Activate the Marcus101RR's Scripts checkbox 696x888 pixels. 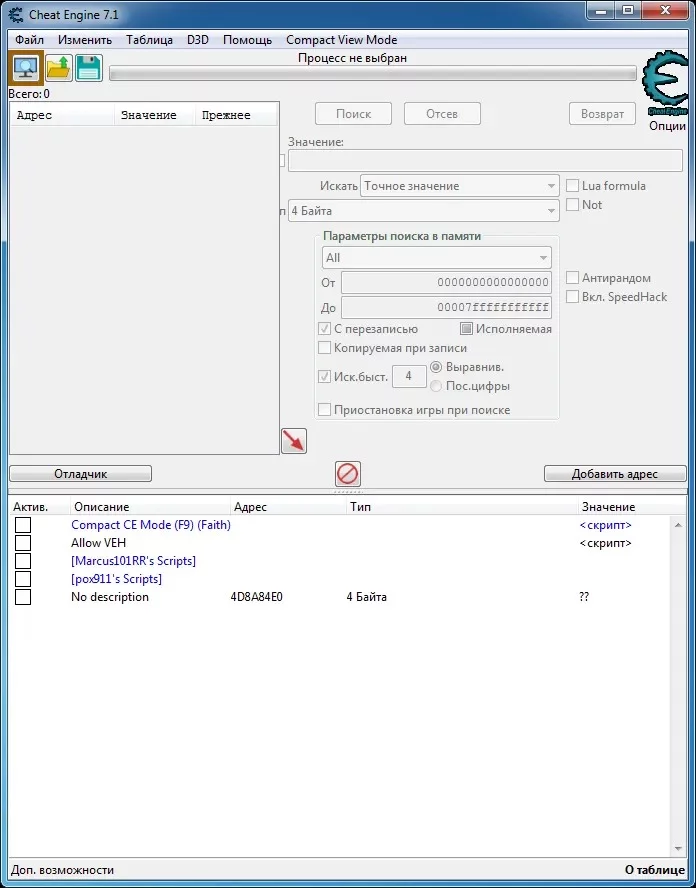tap(23, 561)
